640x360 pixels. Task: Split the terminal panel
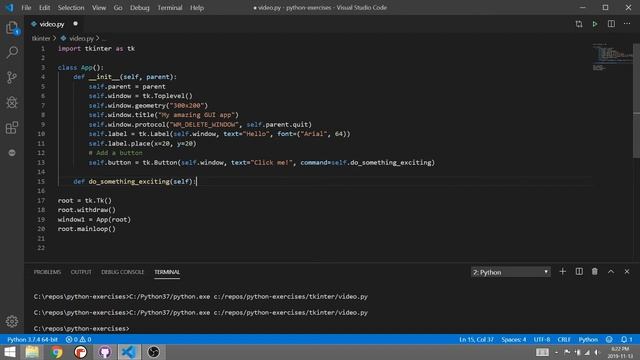tap(579, 272)
